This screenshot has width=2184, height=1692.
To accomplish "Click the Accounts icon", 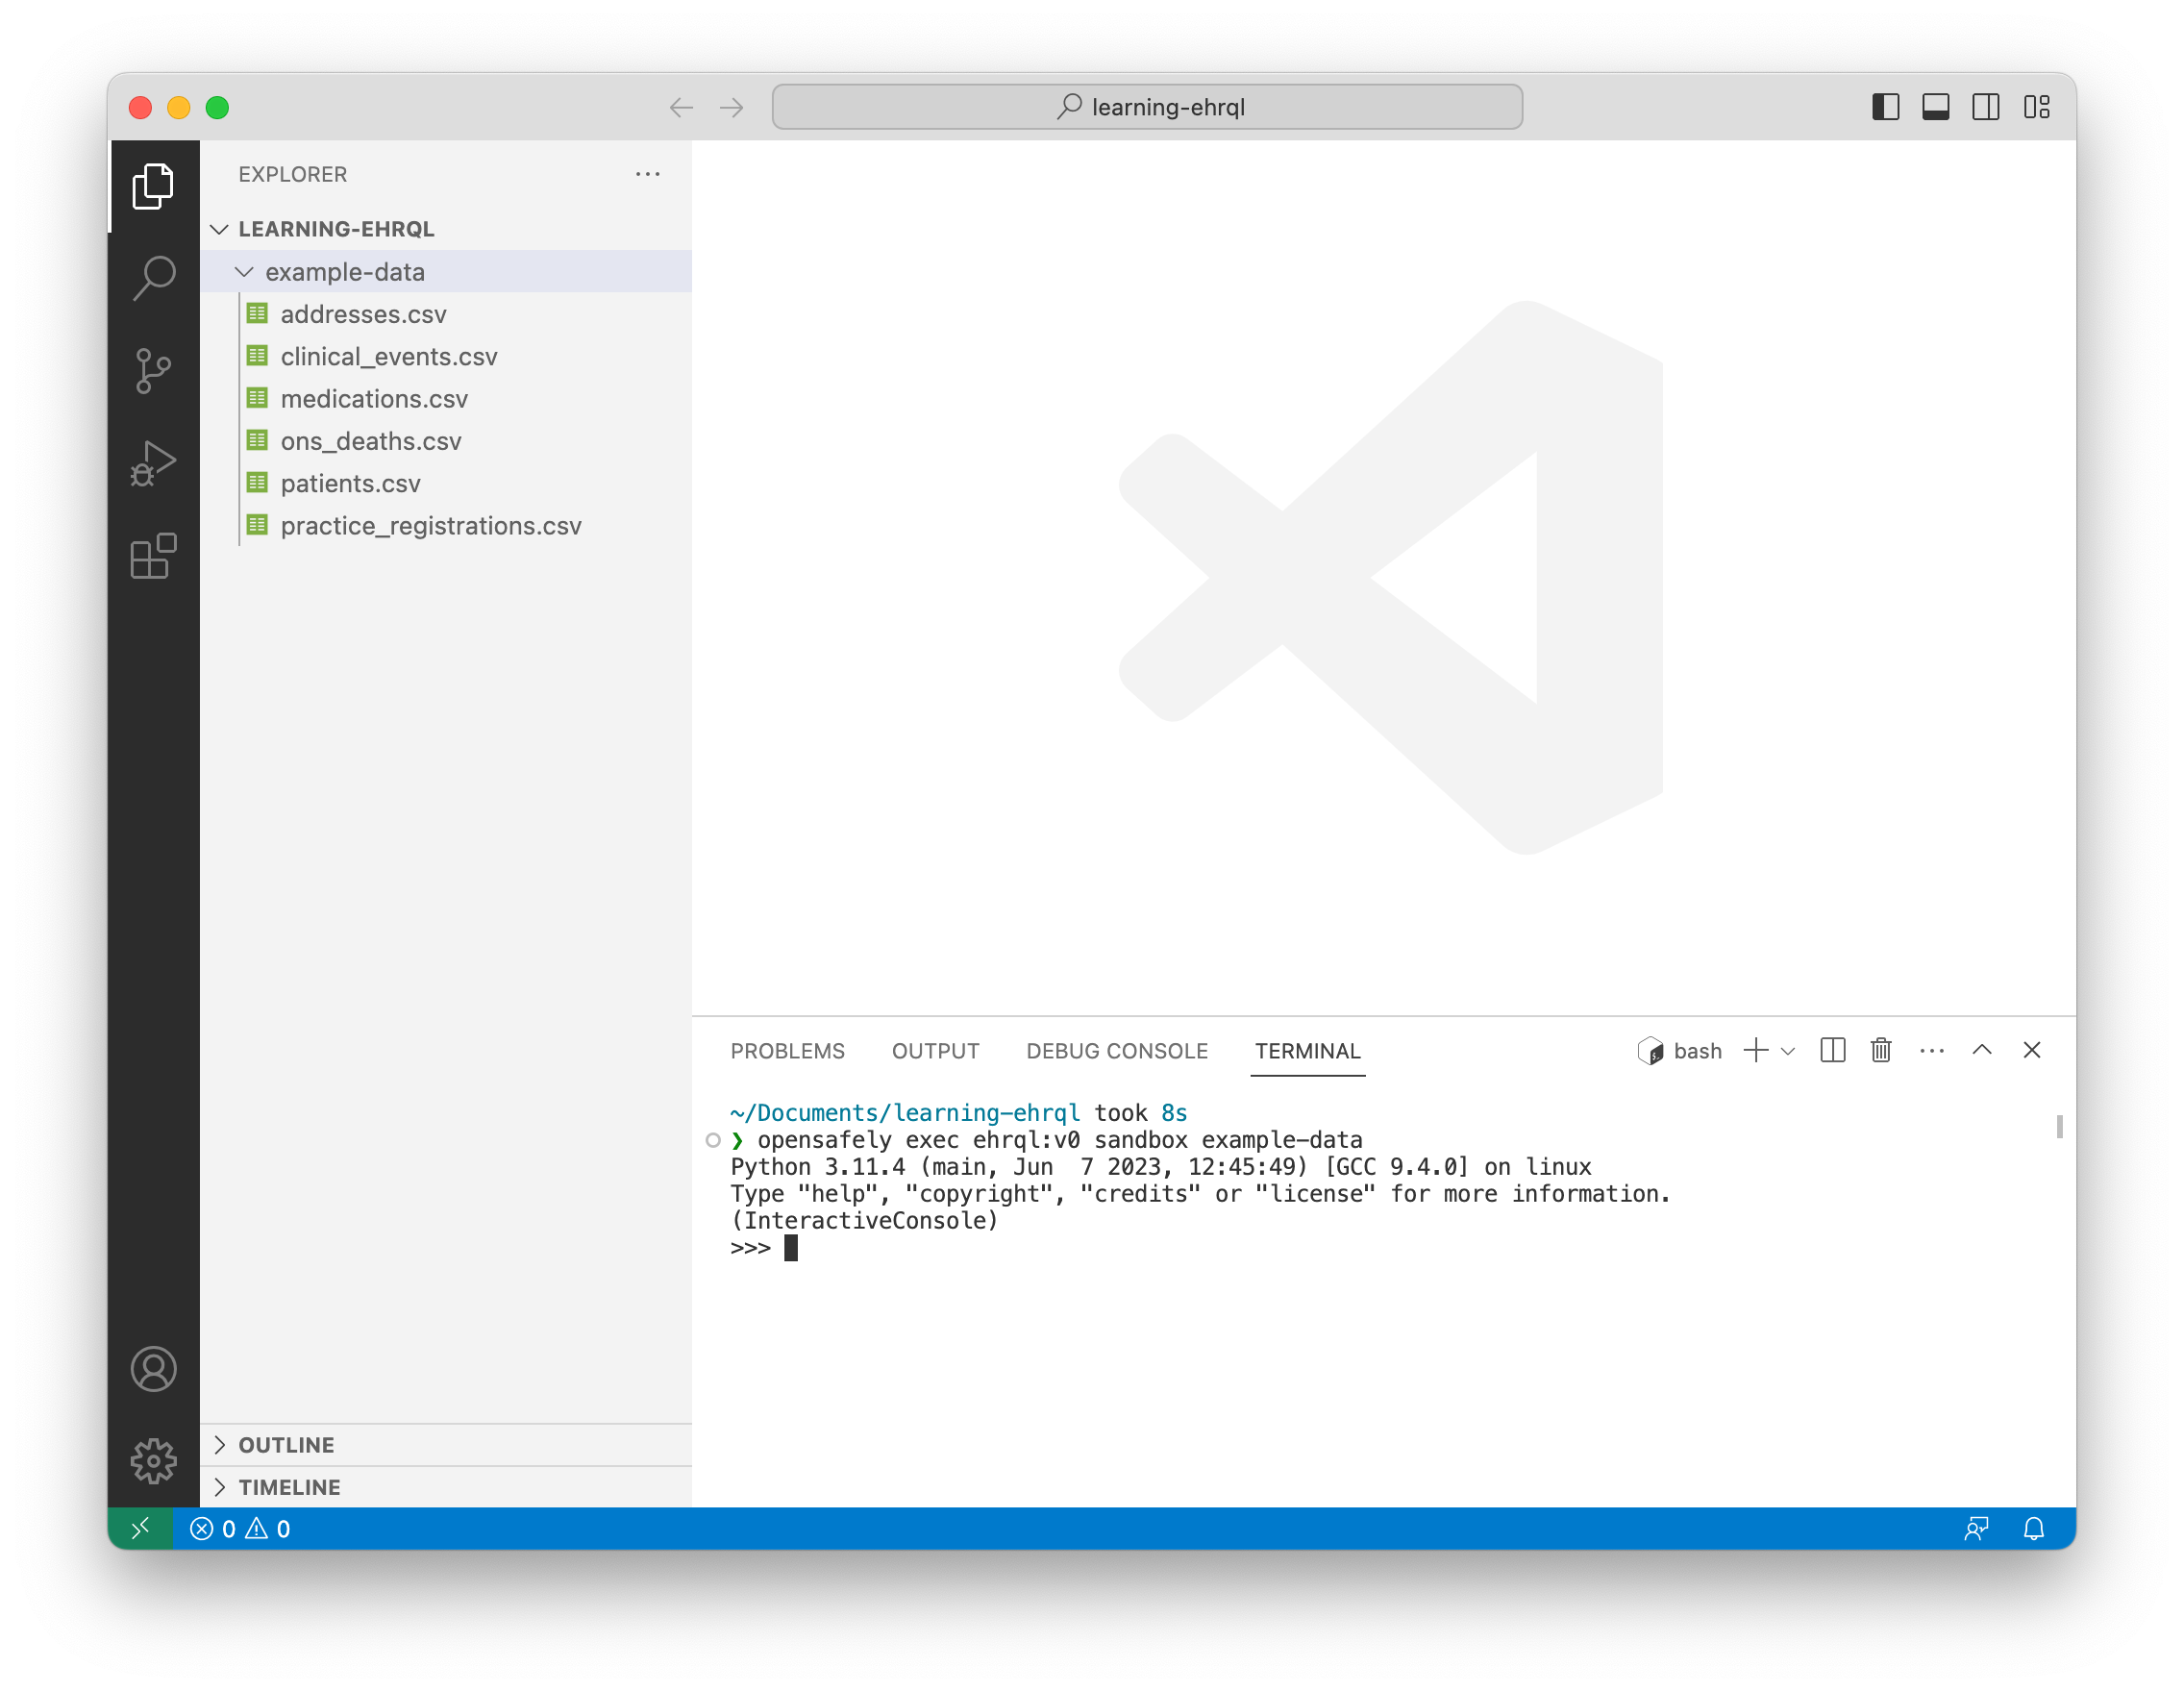I will [153, 1369].
